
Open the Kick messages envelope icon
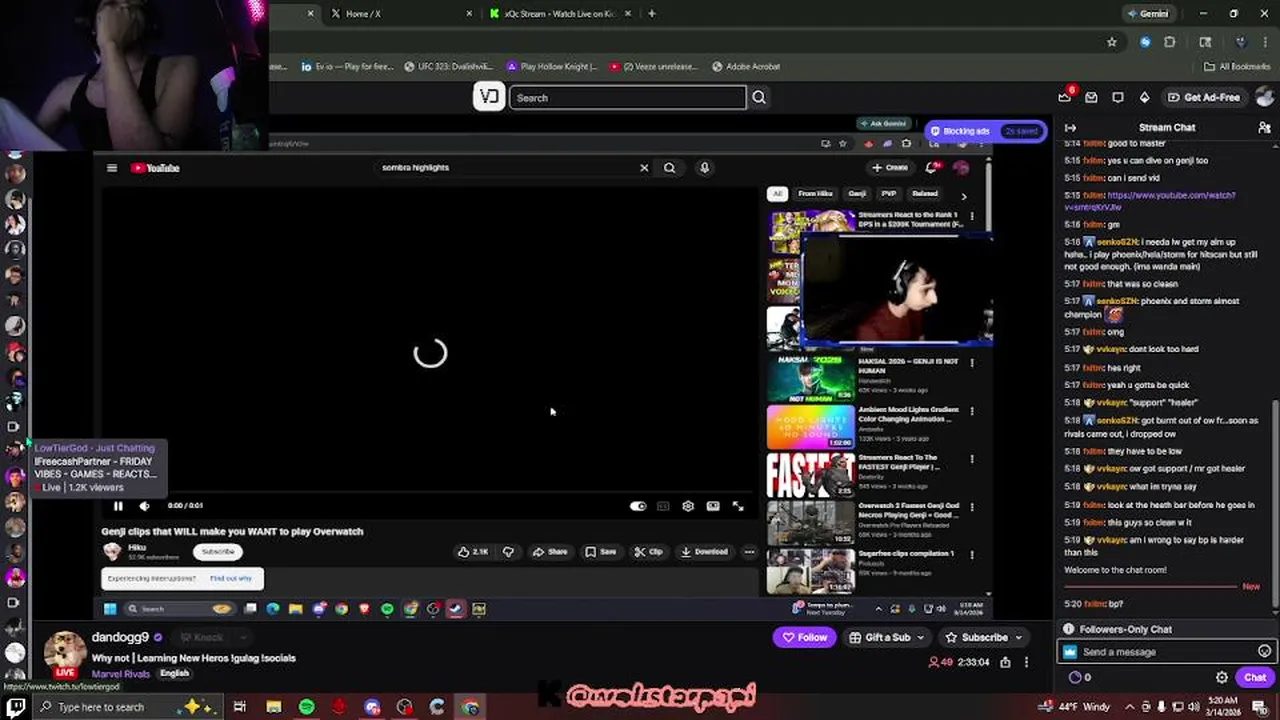1091,97
